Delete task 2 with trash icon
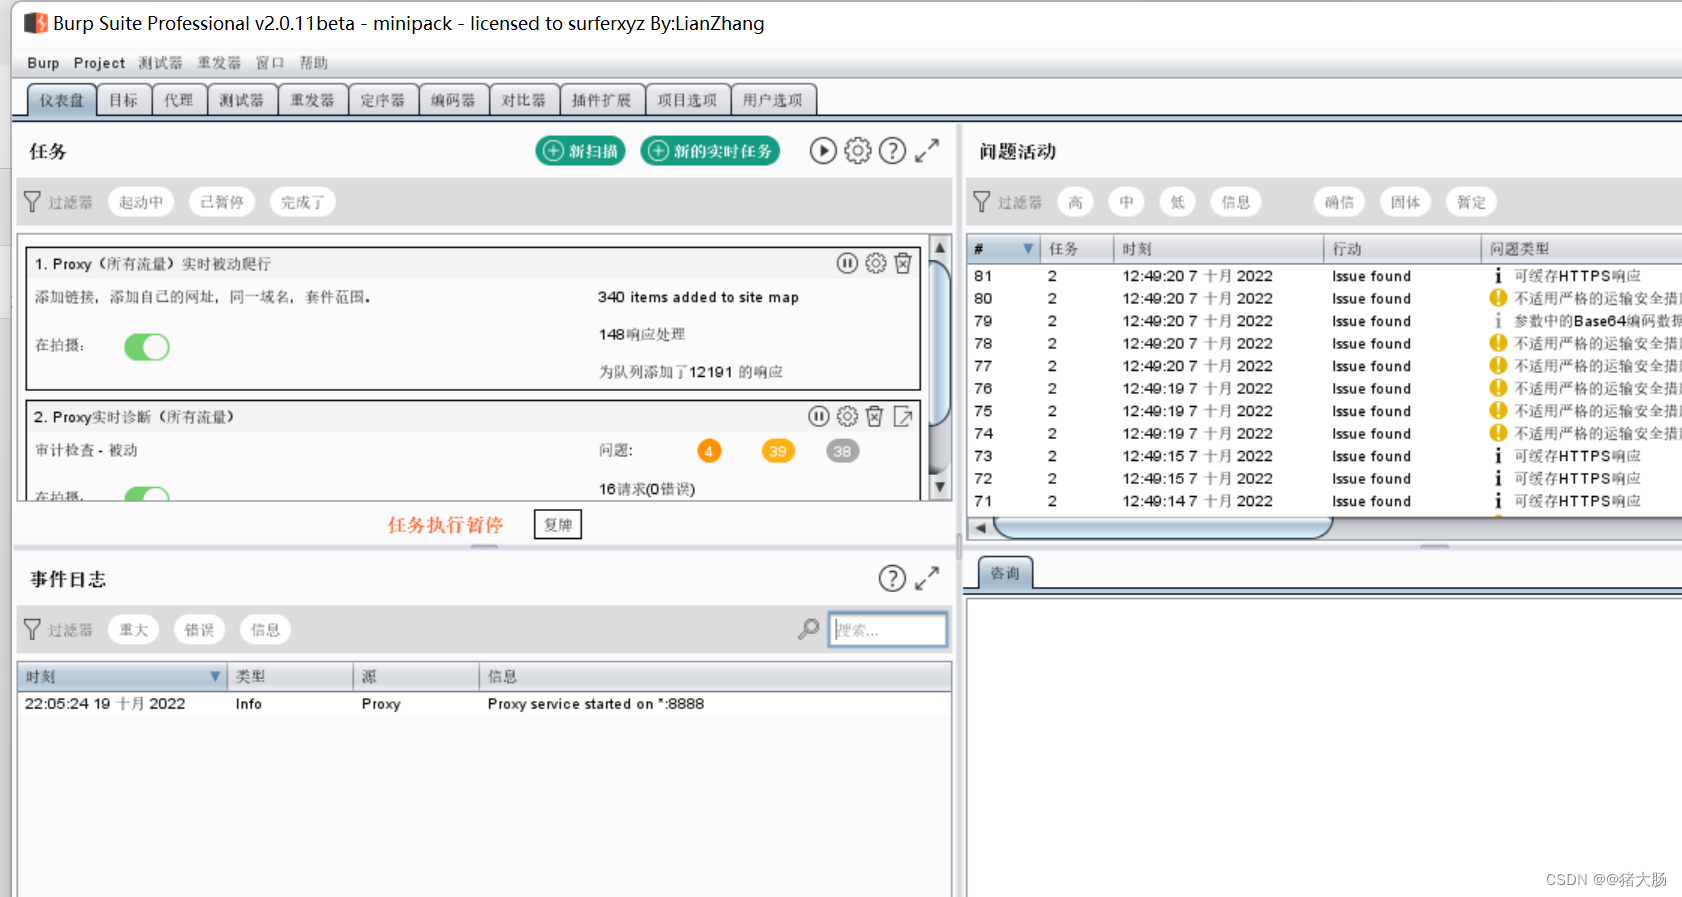 (x=875, y=416)
